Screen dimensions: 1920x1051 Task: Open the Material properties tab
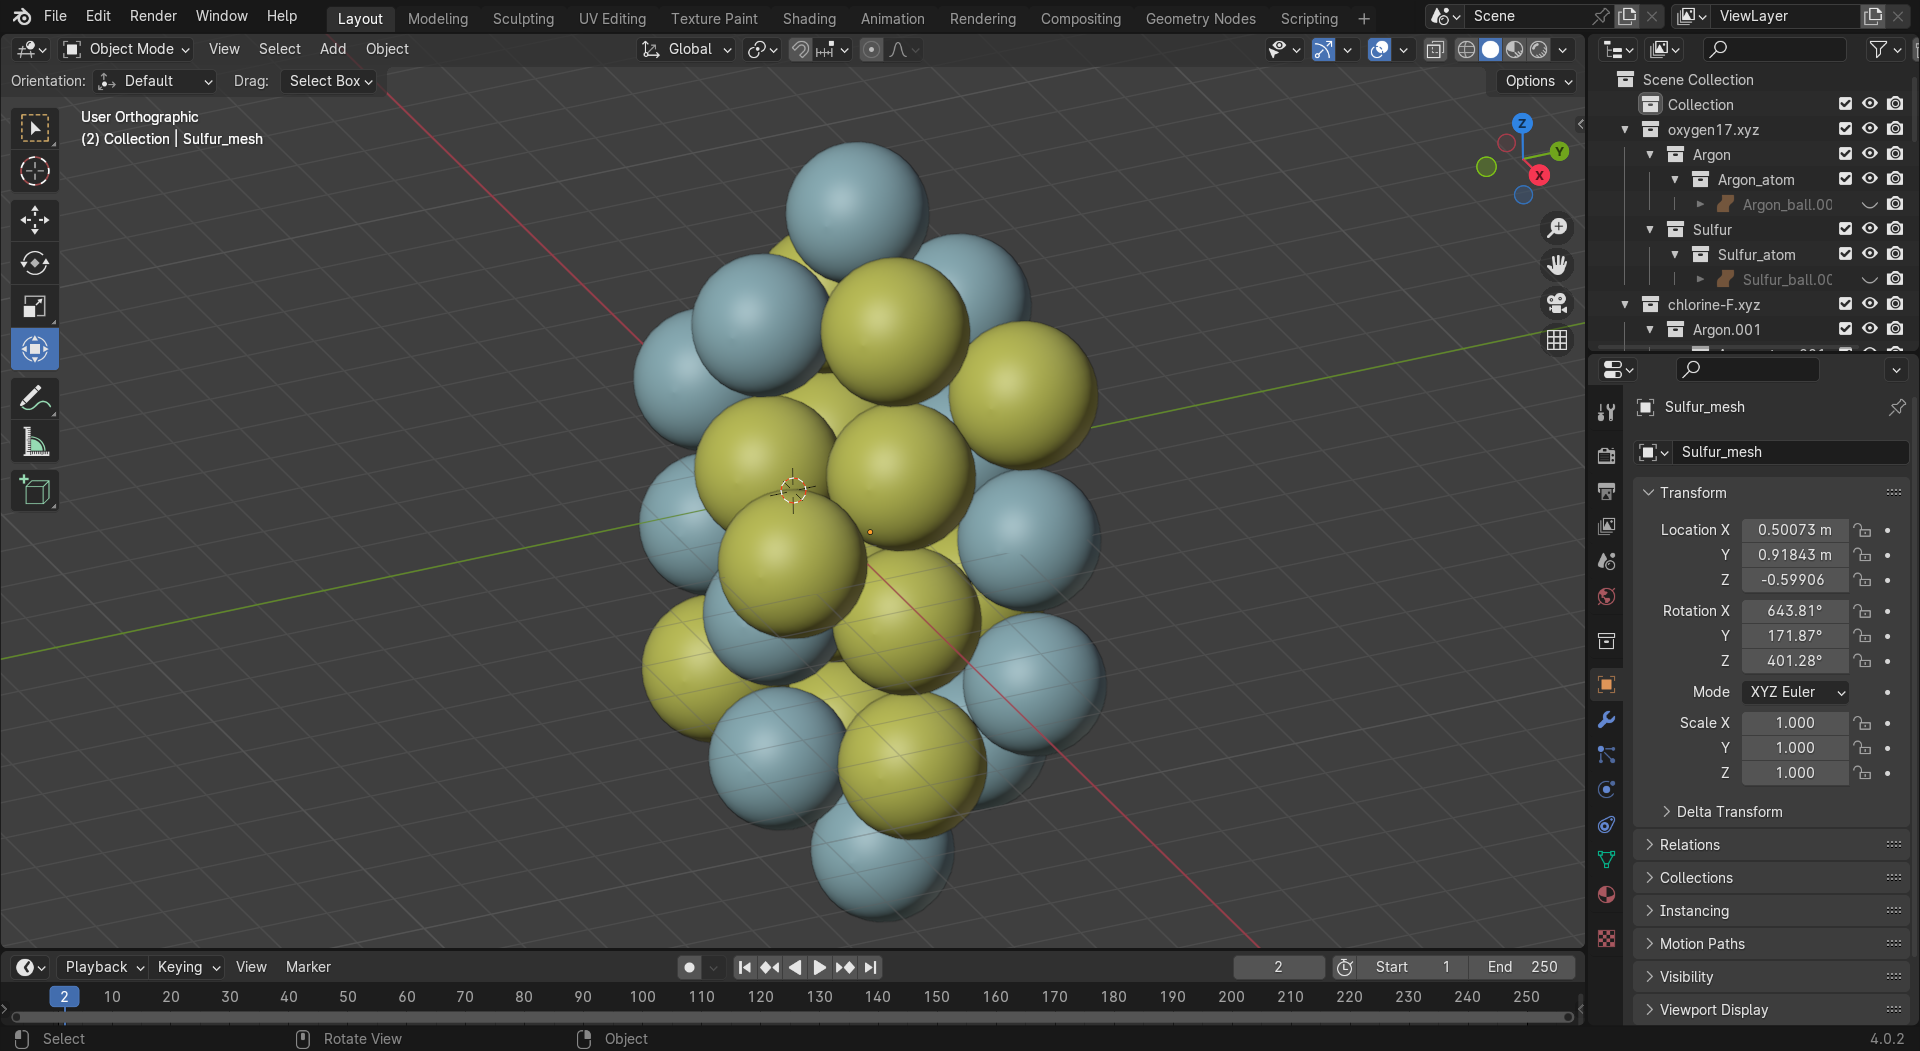[1606, 895]
